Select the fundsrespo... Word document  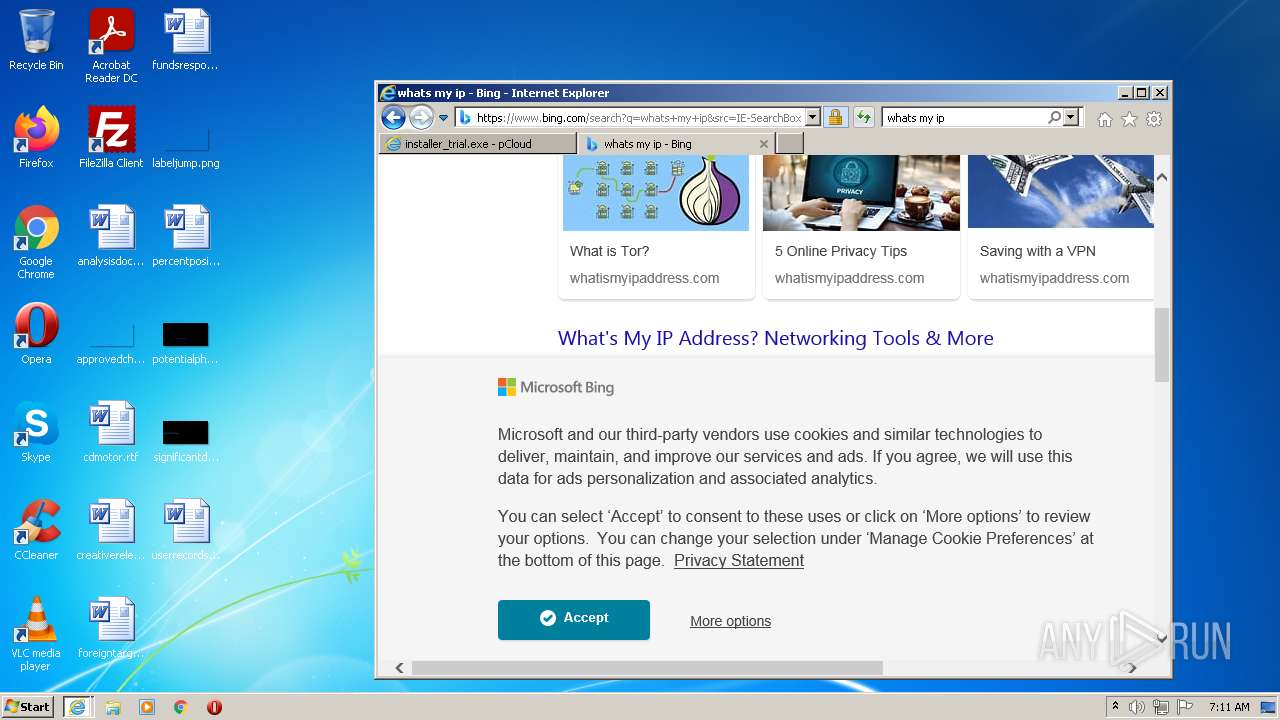tap(186, 40)
